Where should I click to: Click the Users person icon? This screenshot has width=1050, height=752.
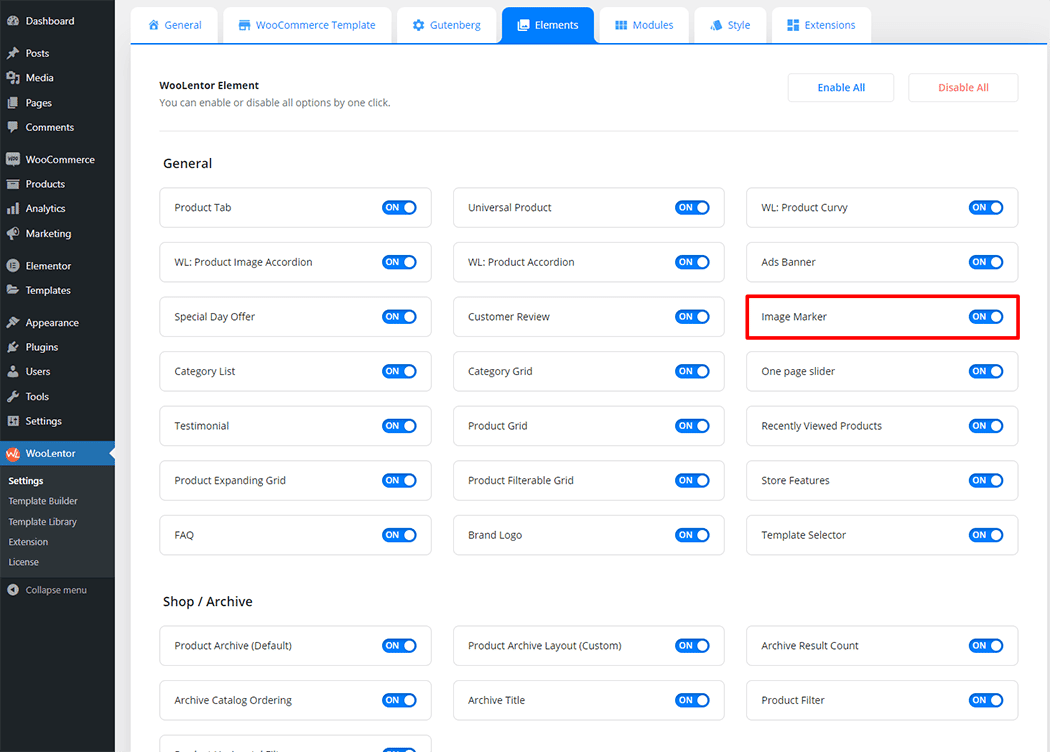coord(13,372)
